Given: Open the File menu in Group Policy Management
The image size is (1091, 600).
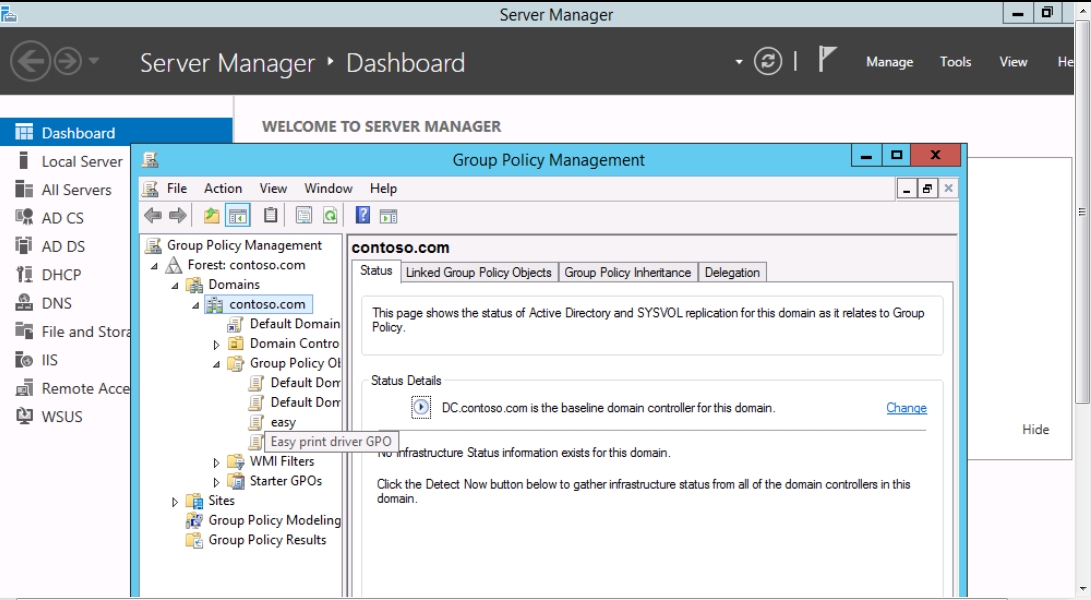Looking at the screenshot, I should click(x=177, y=189).
